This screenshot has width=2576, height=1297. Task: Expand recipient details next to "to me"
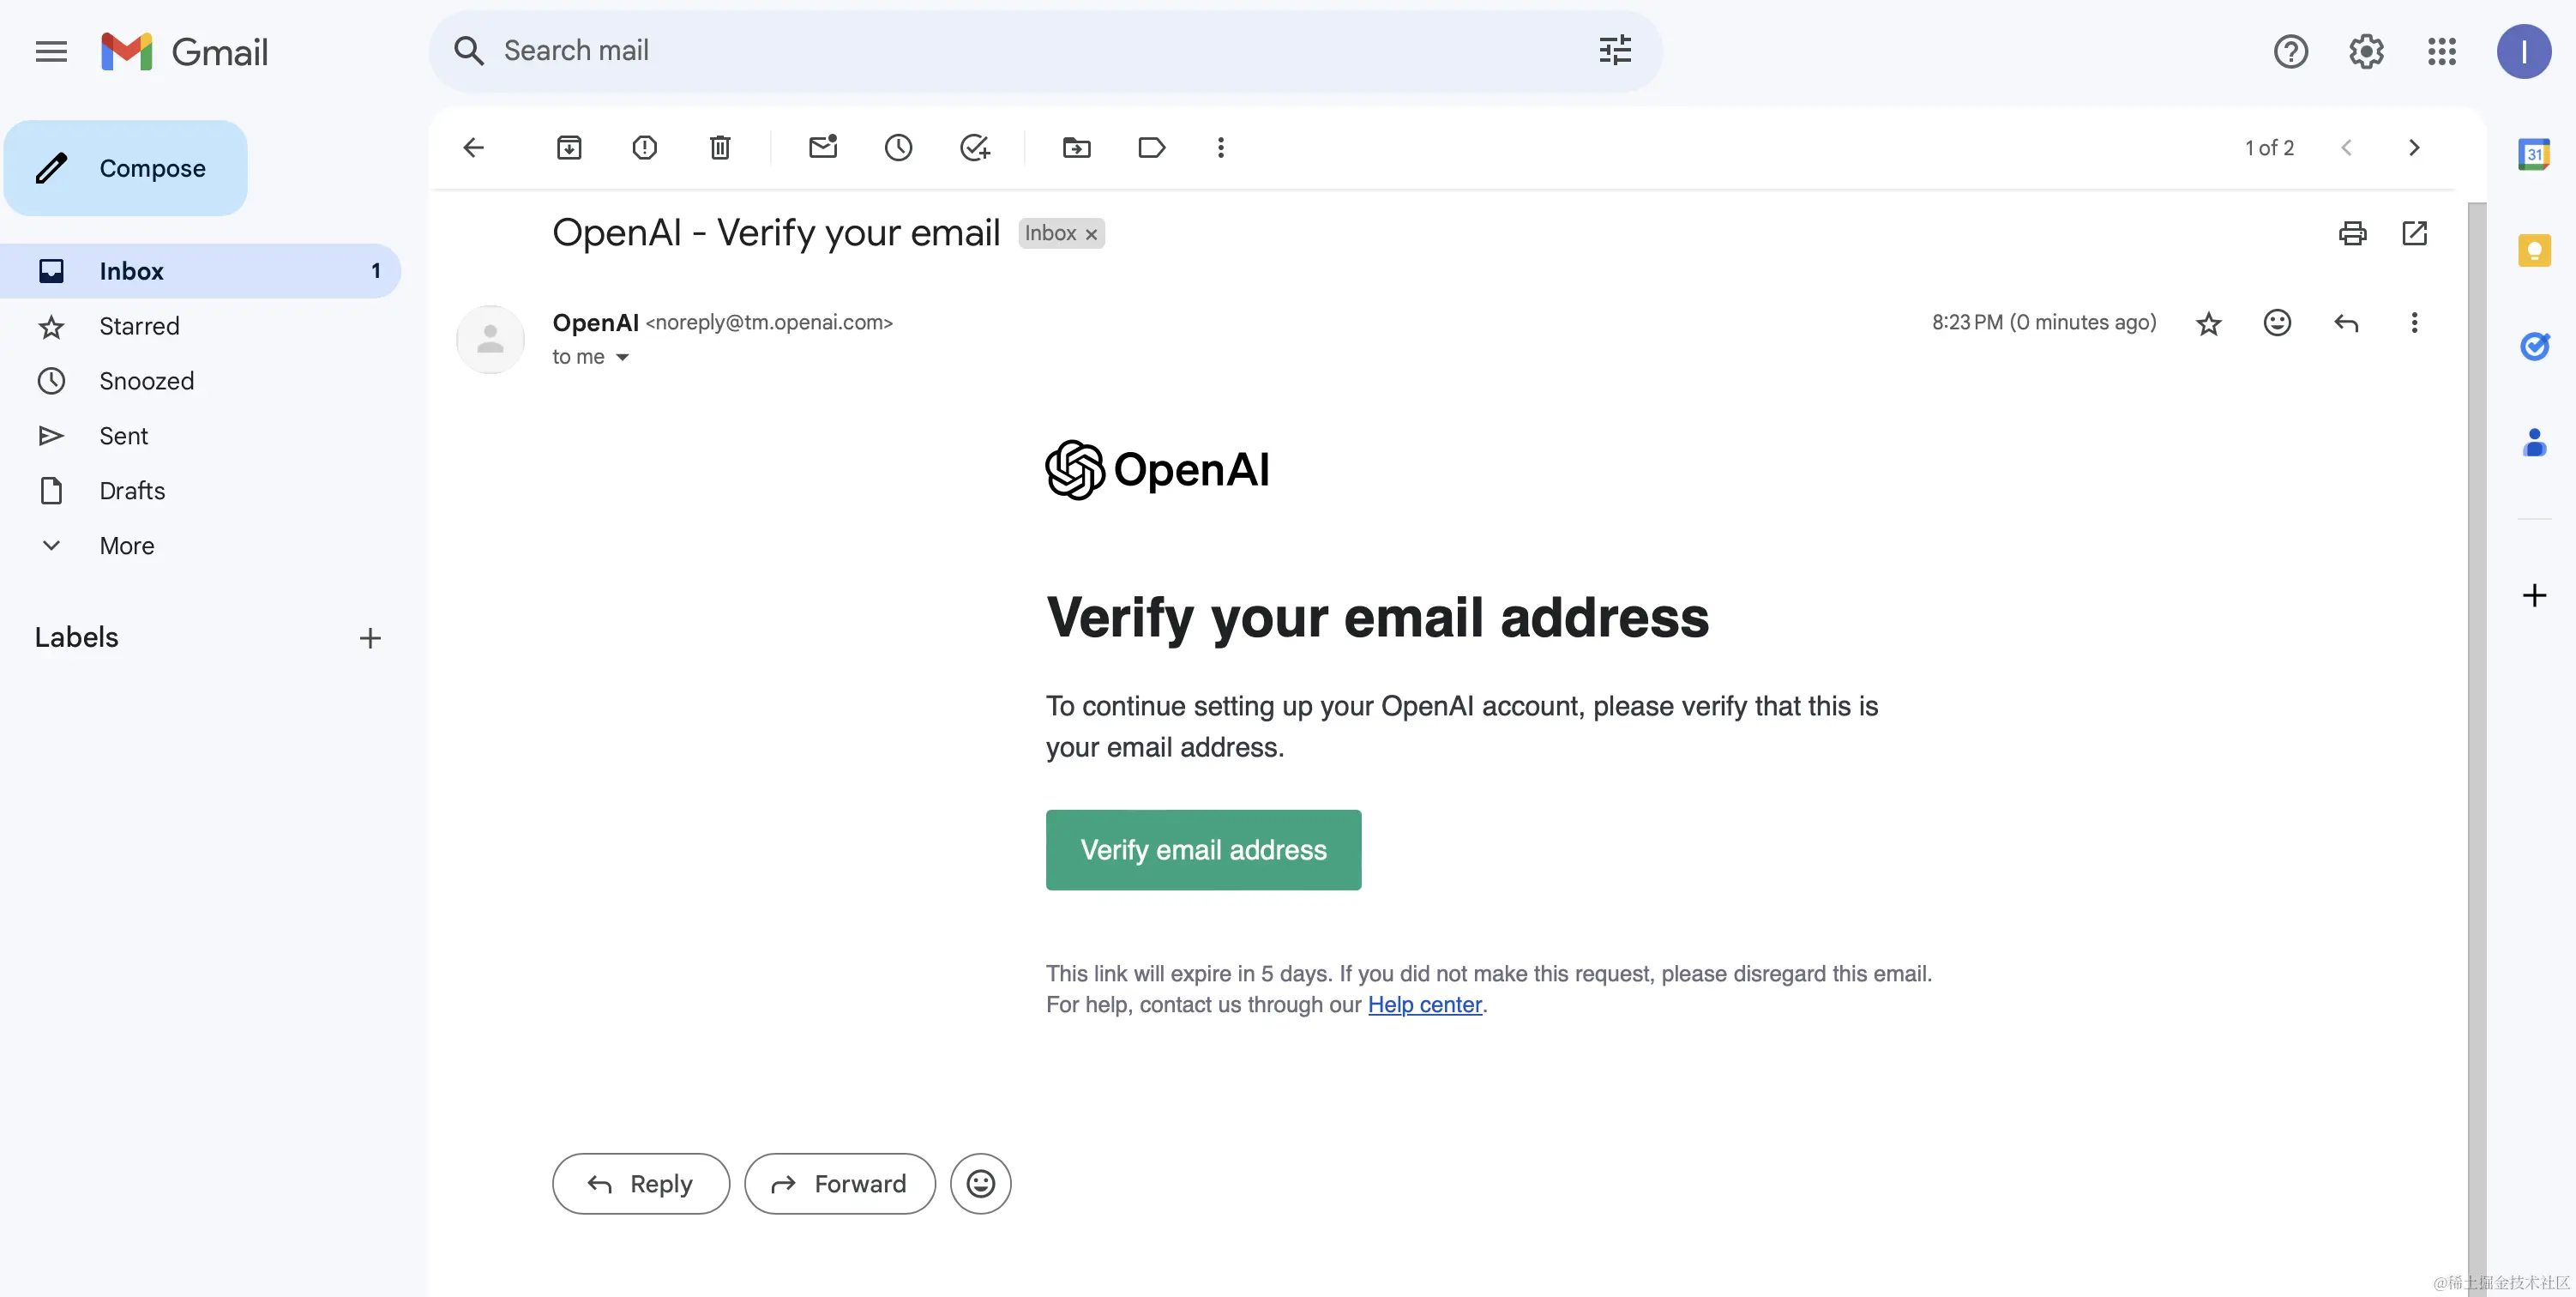pos(622,357)
